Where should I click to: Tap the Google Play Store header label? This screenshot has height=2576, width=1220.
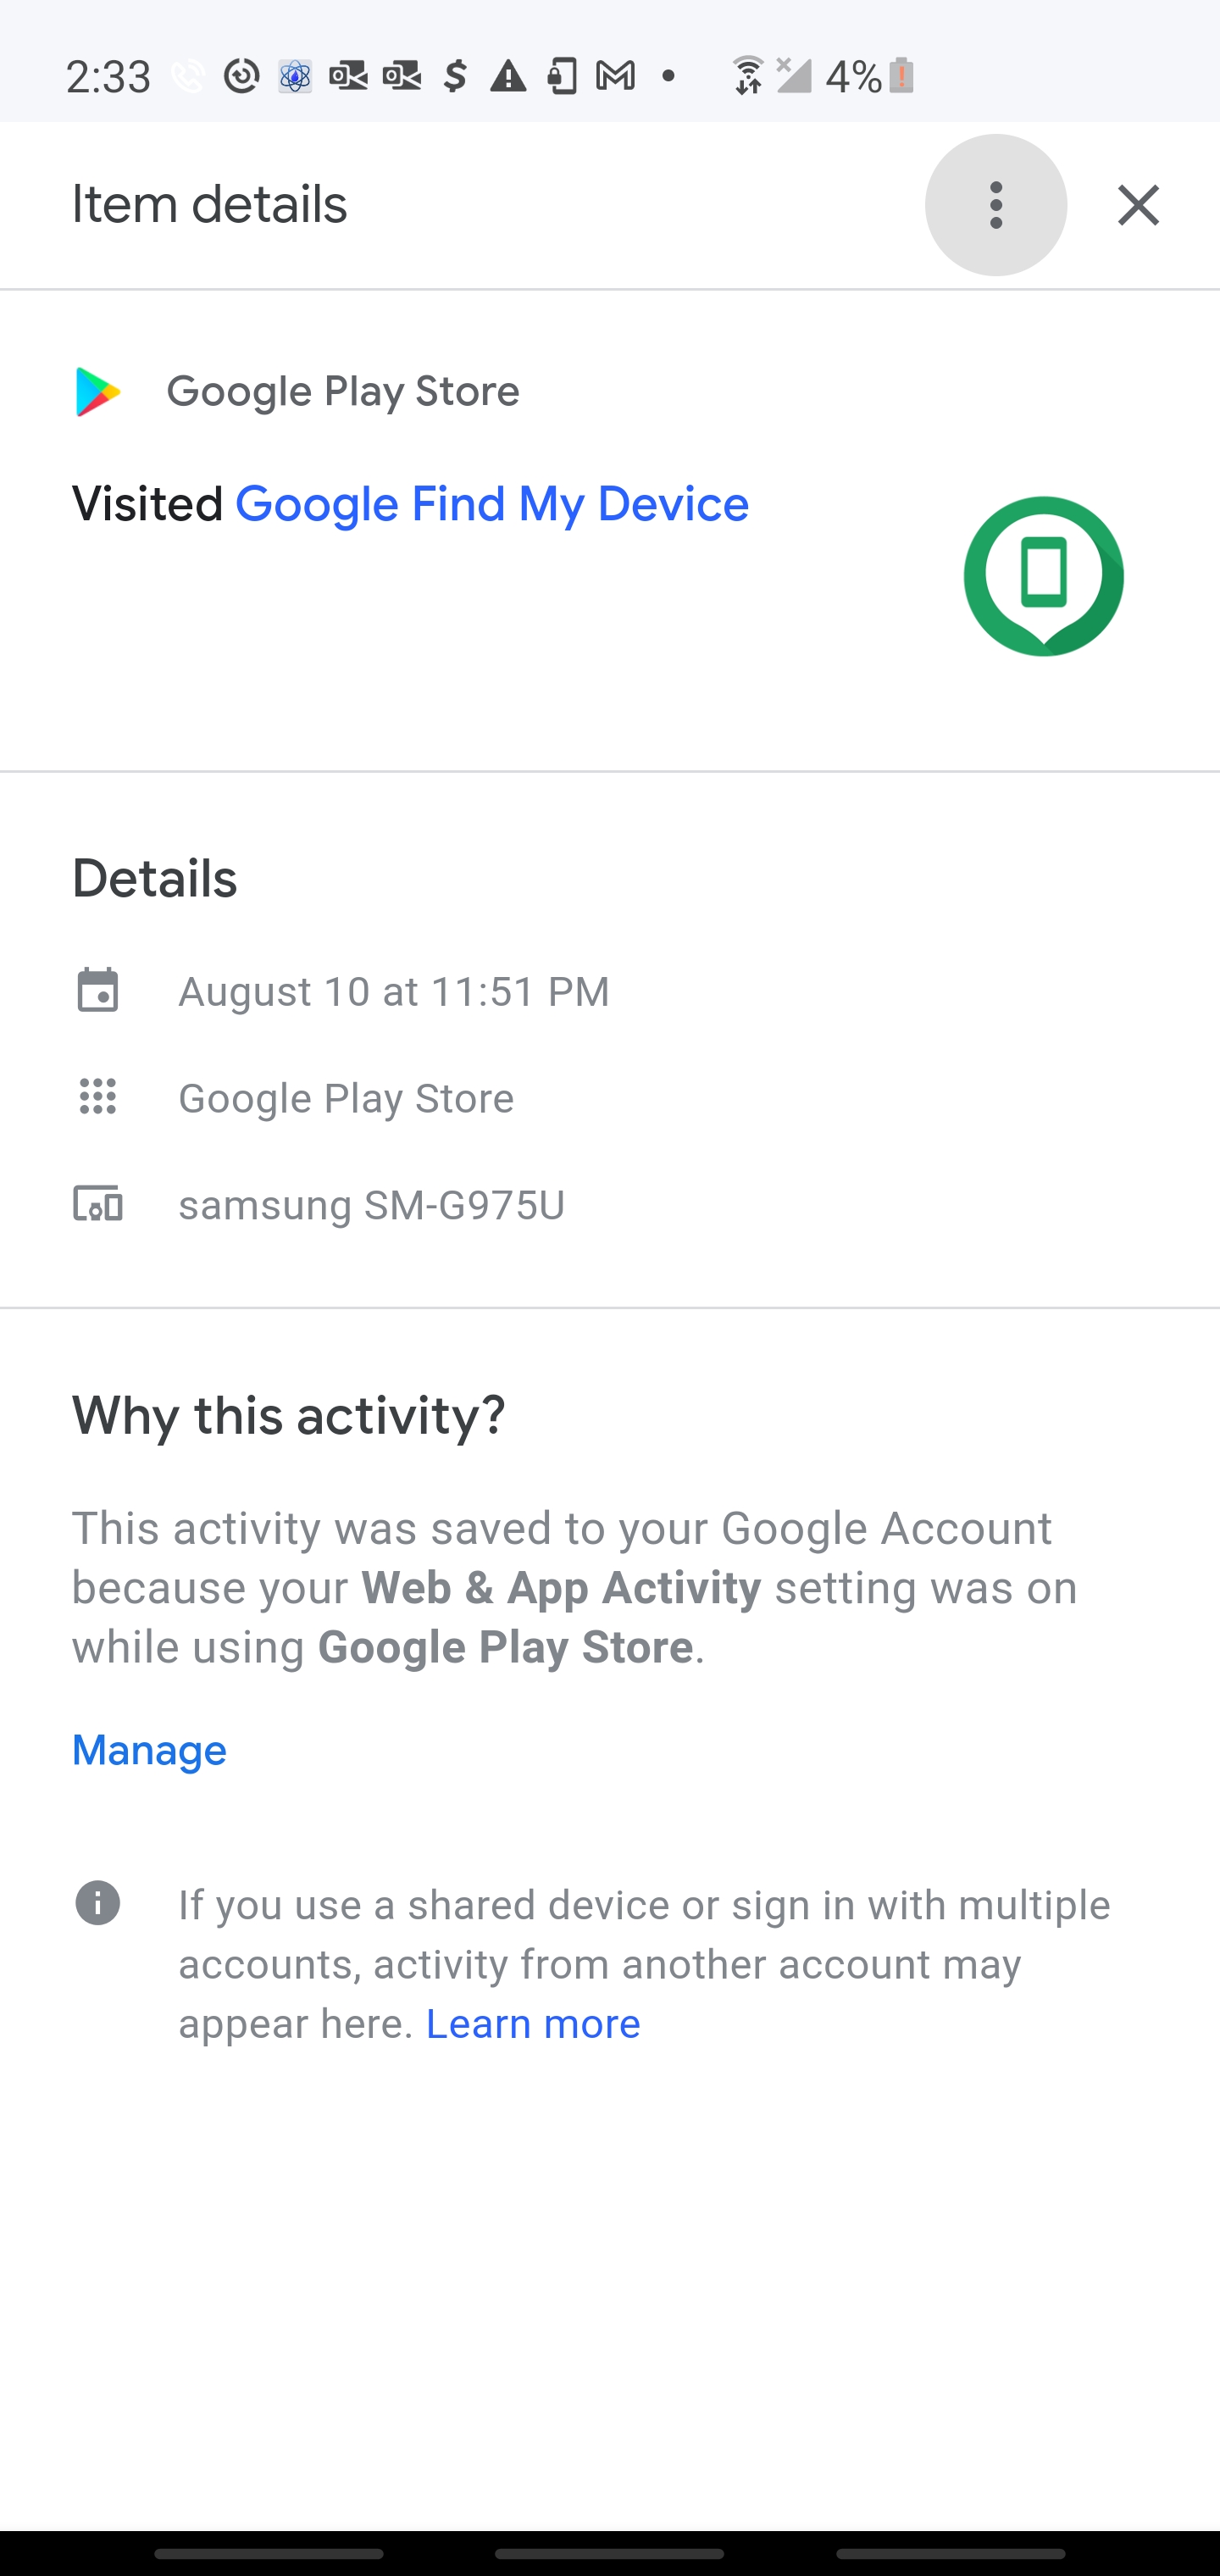(343, 392)
